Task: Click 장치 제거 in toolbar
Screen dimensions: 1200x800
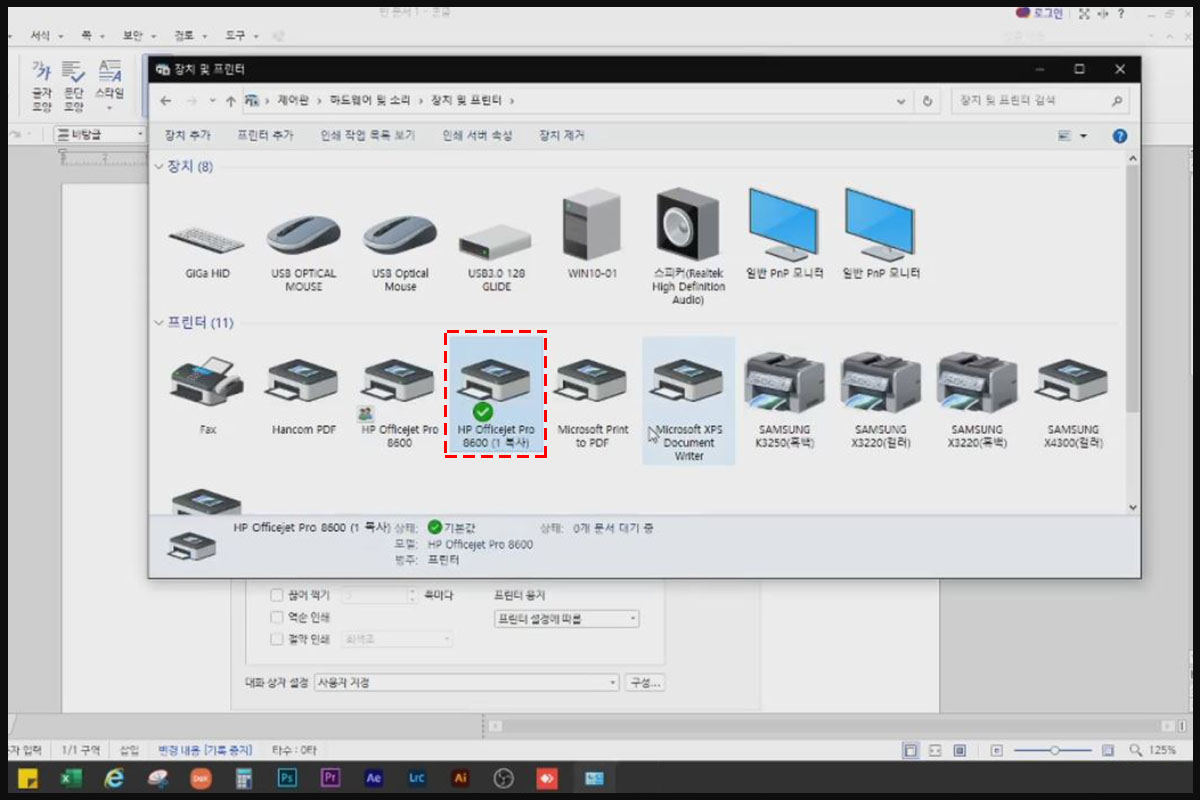Action: (x=562, y=135)
